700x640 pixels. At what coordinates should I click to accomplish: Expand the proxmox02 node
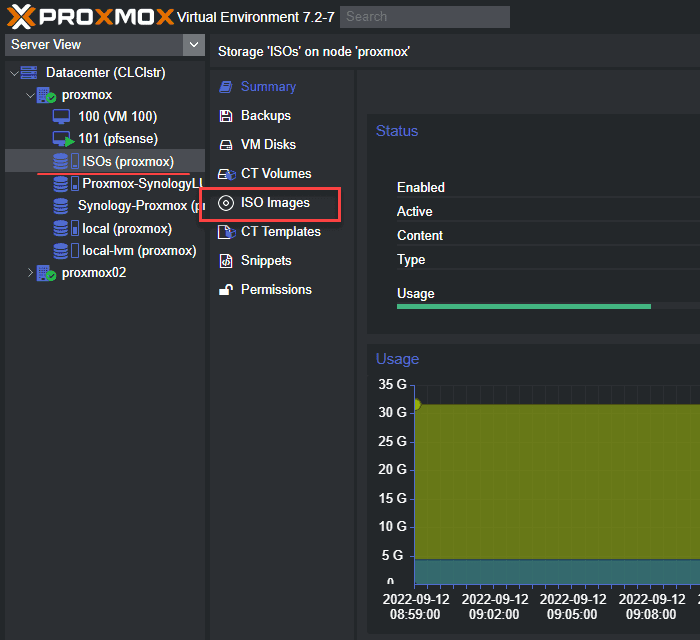tap(30, 273)
